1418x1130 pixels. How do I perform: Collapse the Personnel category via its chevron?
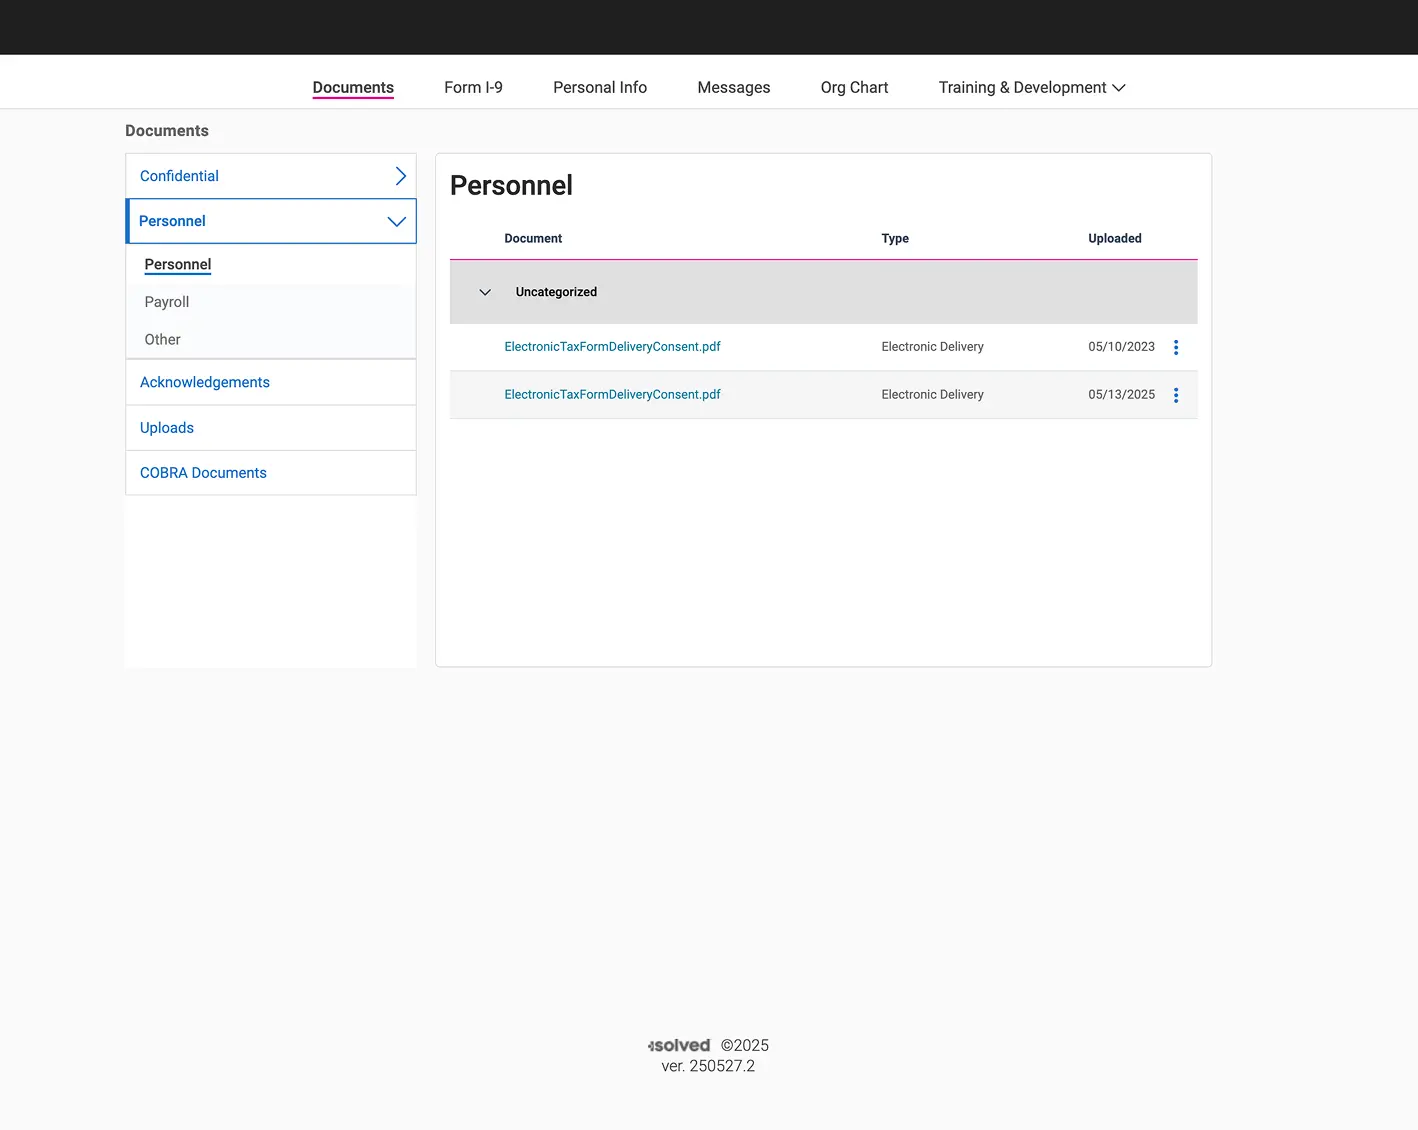click(396, 221)
